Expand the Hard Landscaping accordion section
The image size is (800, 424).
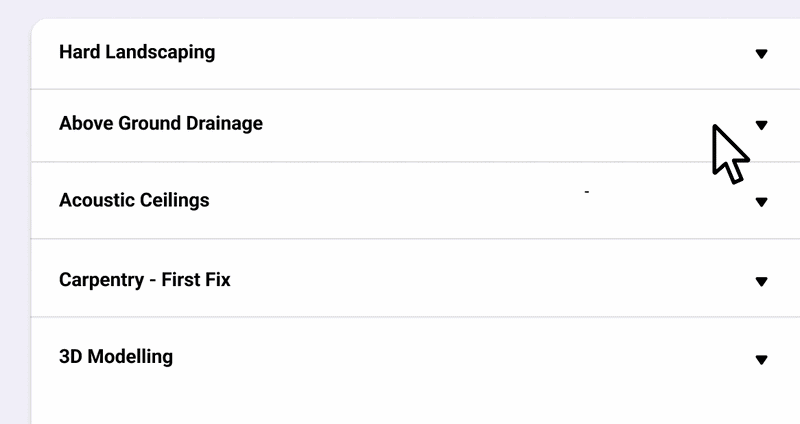point(400,53)
